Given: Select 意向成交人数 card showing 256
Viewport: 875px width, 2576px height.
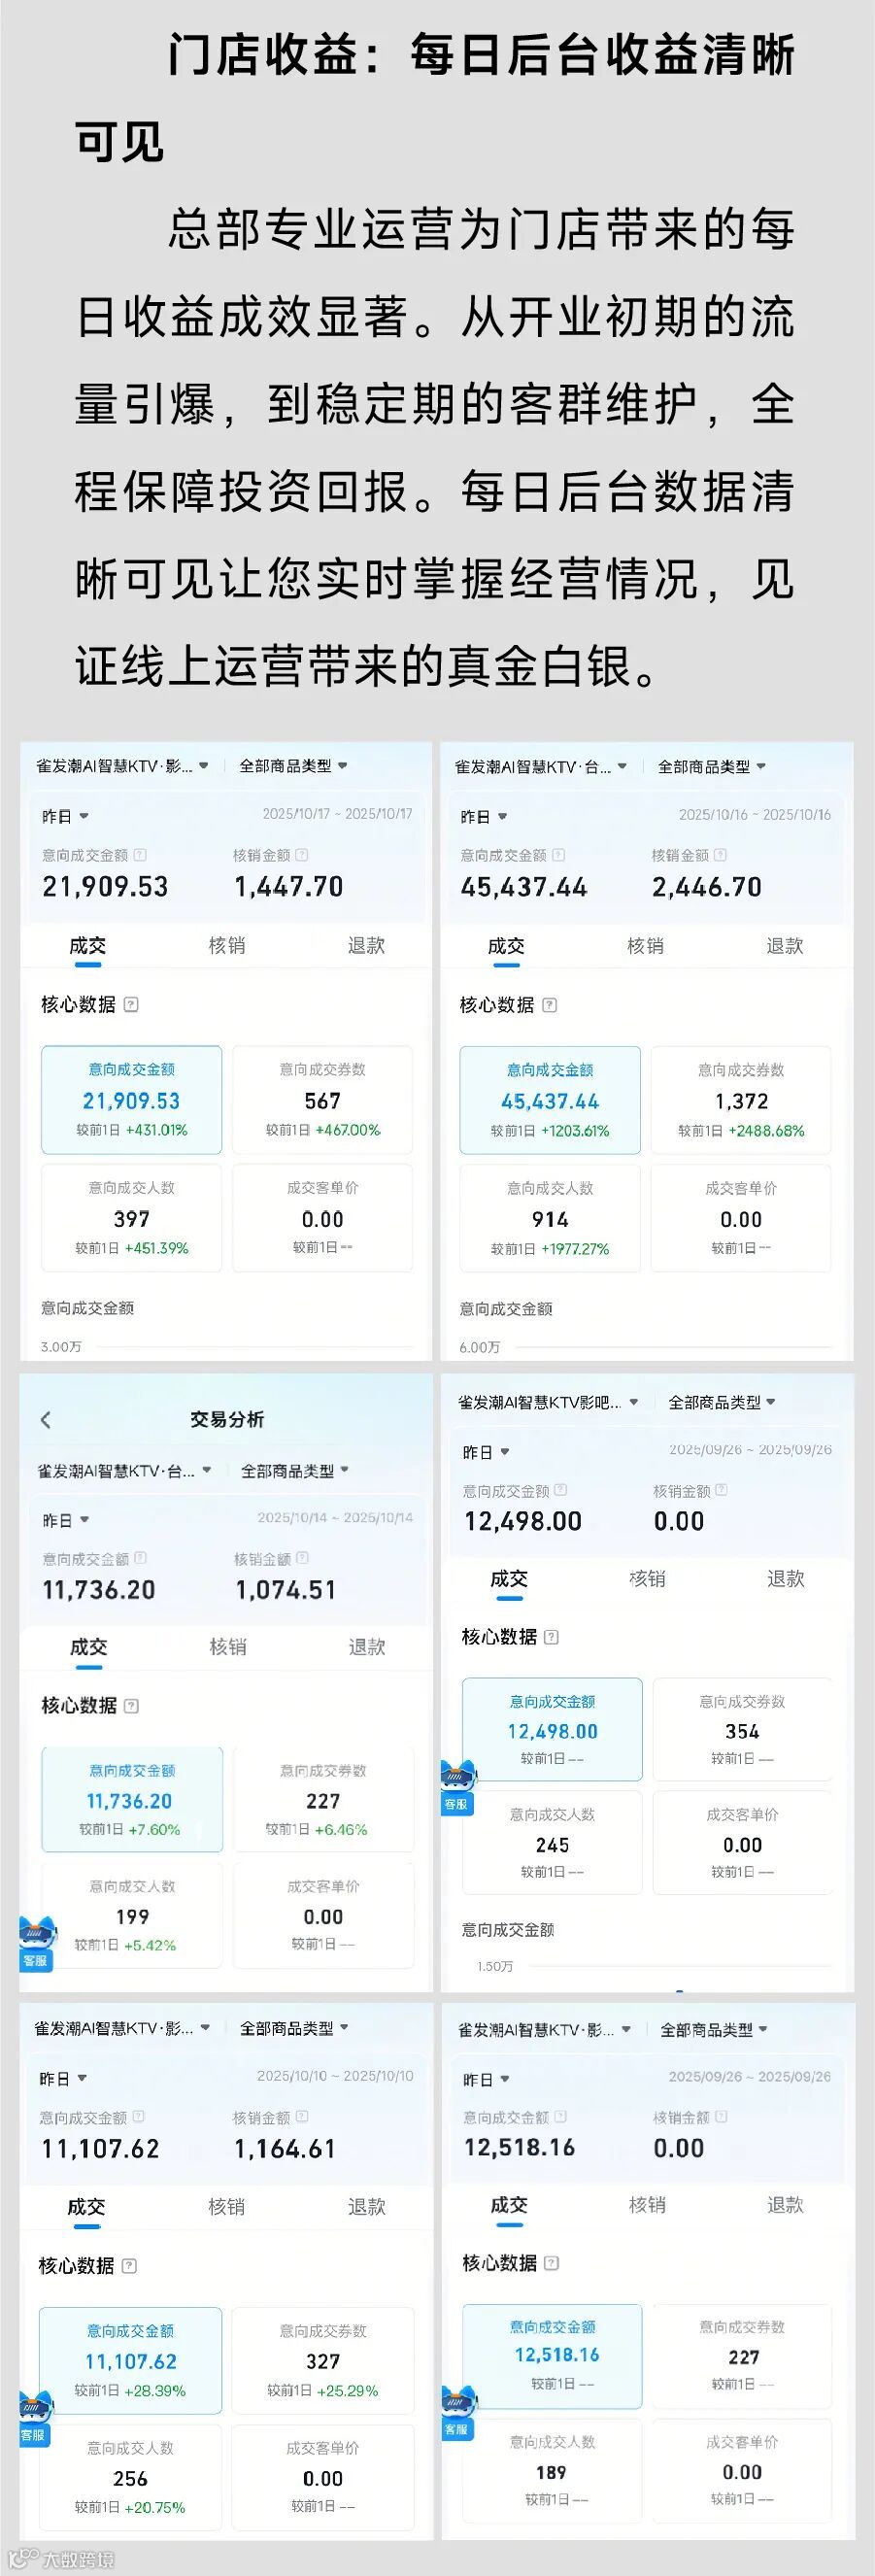Looking at the screenshot, I should (130, 2477).
